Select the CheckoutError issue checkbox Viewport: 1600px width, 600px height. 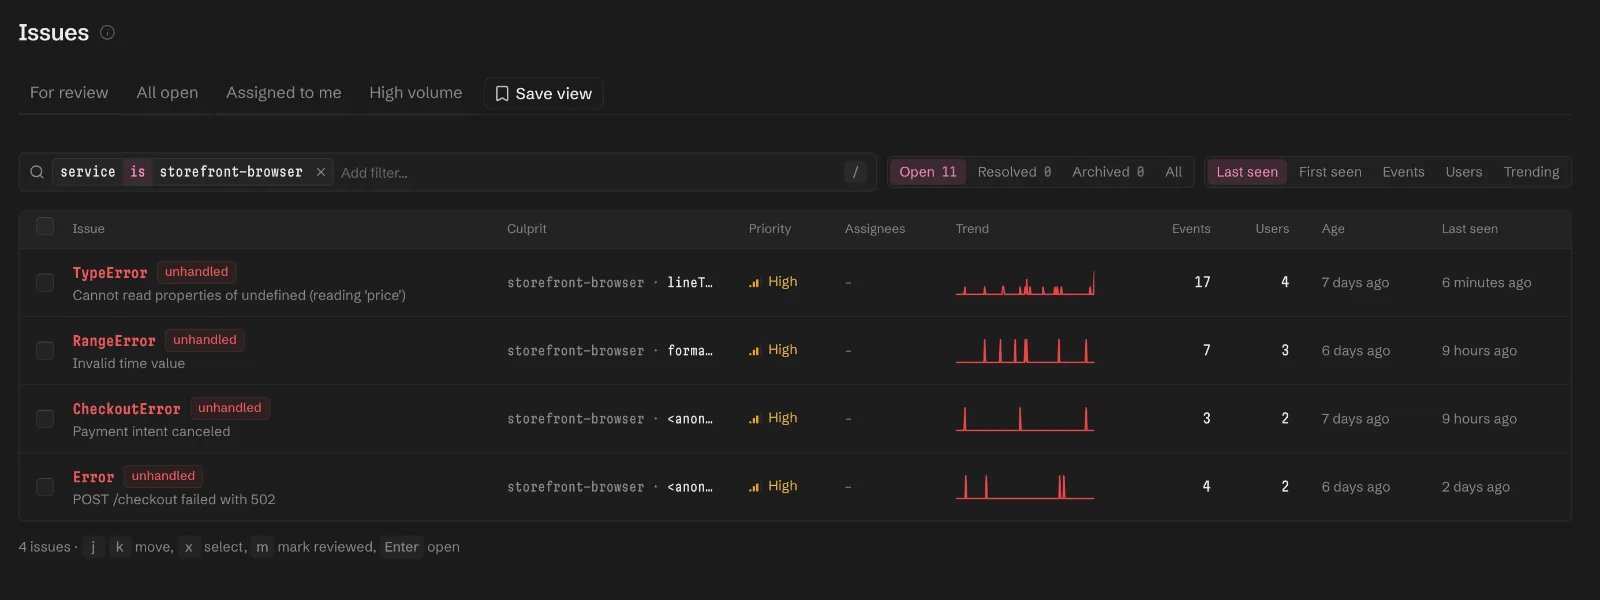click(45, 419)
